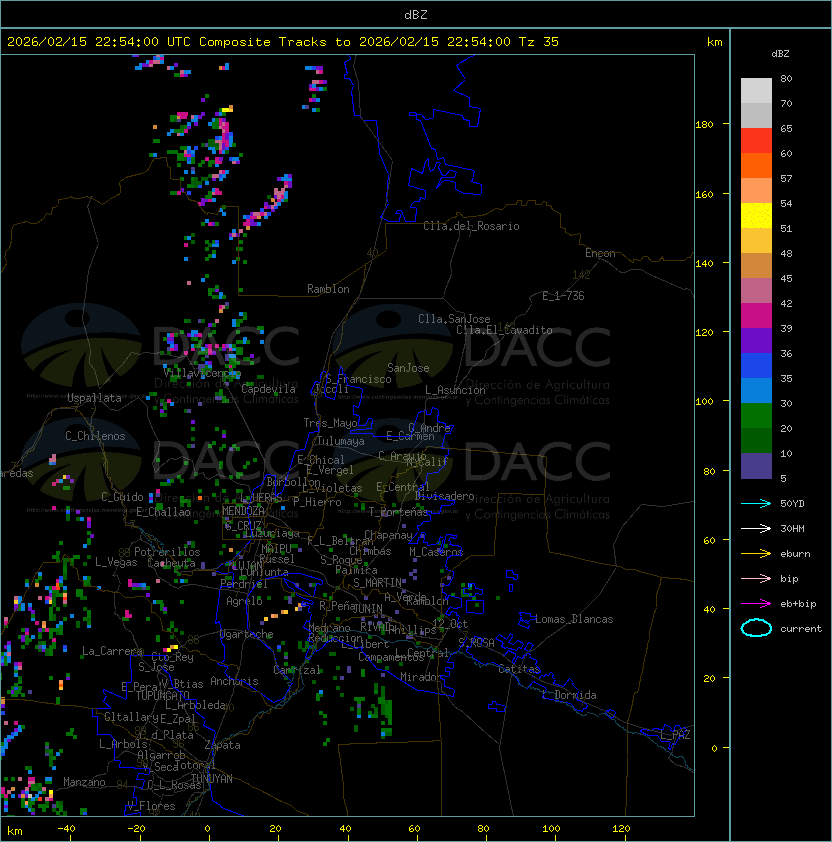Select the yellow 54-51 dBZ swatch

pyautogui.click(x=756, y=216)
